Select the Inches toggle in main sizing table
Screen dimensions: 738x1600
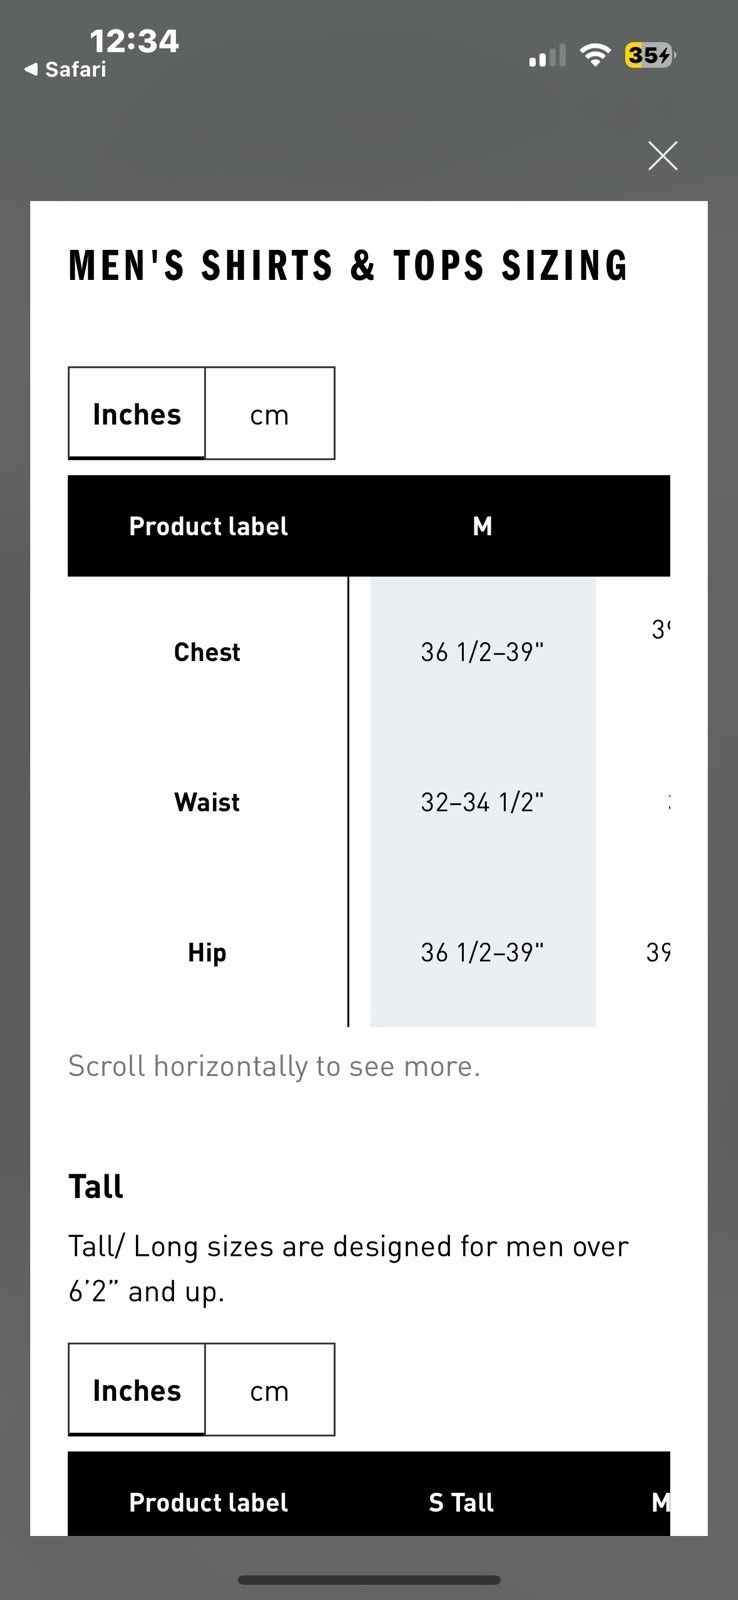point(137,414)
